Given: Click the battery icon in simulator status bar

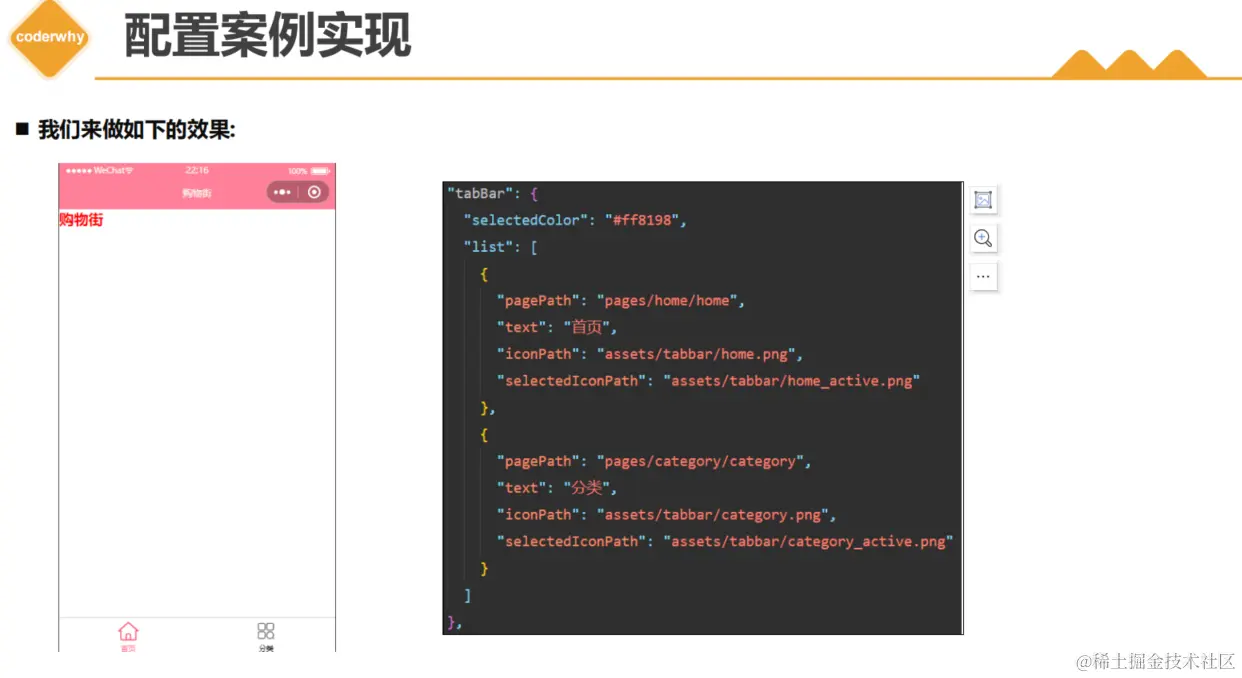Looking at the screenshot, I should click(x=320, y=171).
